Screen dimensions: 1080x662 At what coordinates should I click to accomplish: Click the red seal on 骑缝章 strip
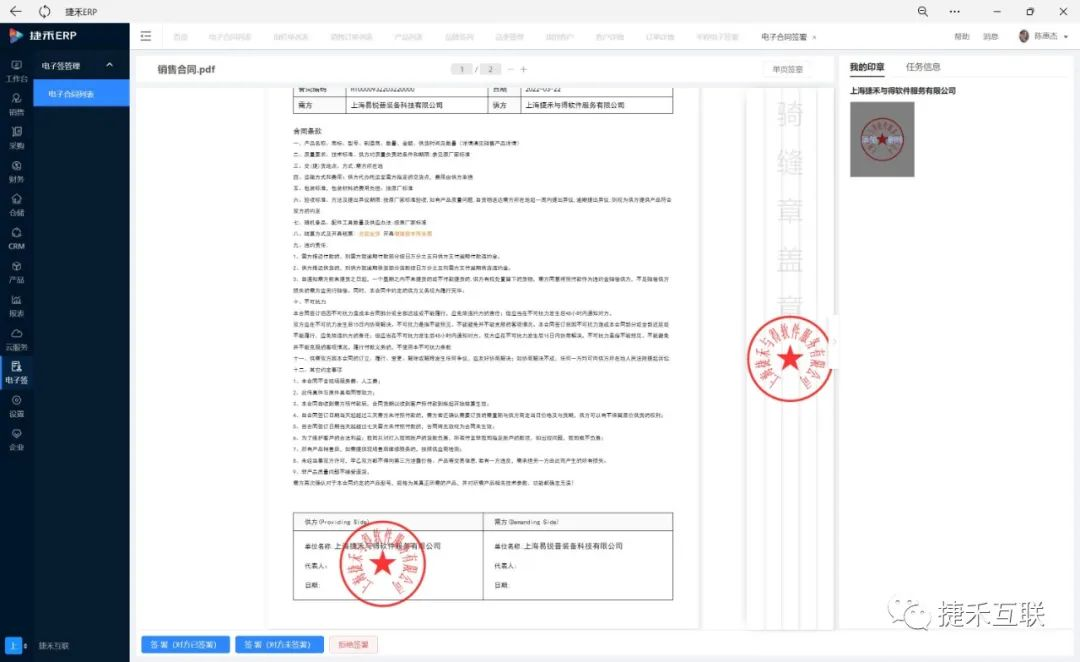coord(789,358)
